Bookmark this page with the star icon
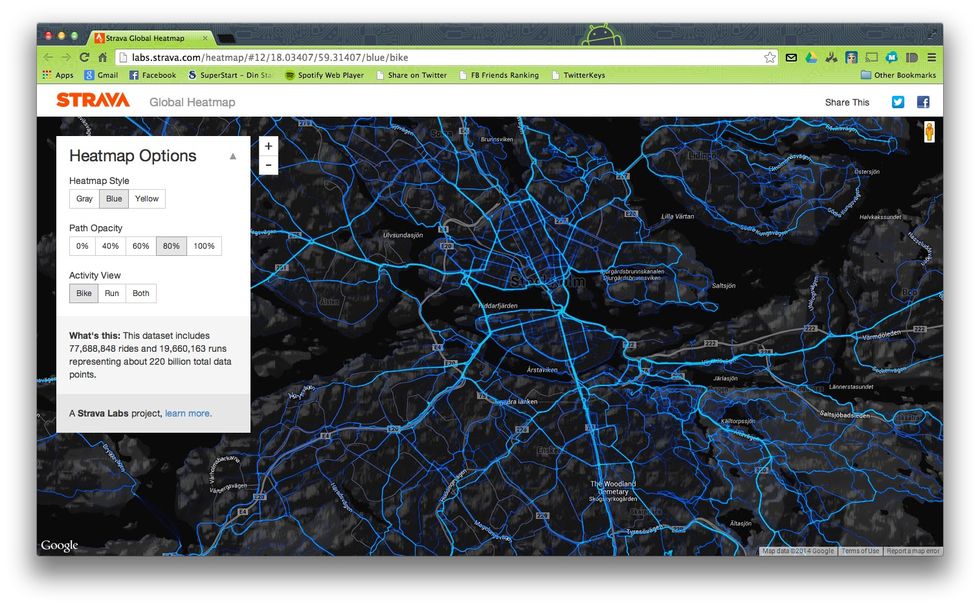This screenshot has height=607, width=980. (x=769, y=58)
